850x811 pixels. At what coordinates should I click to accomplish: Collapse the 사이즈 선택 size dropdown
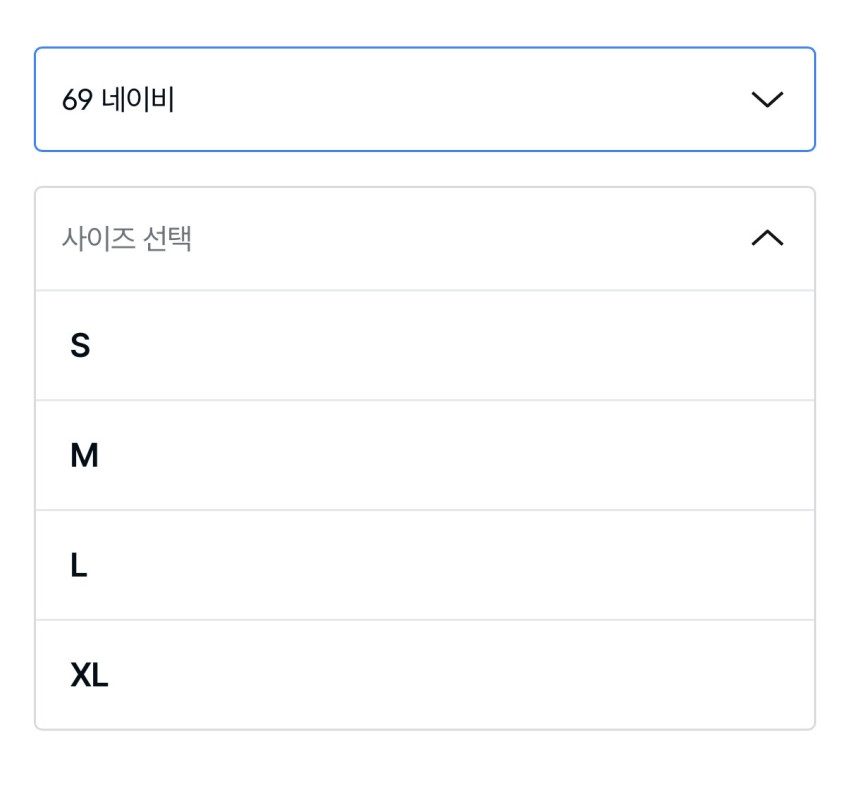[x=425, y=238]
